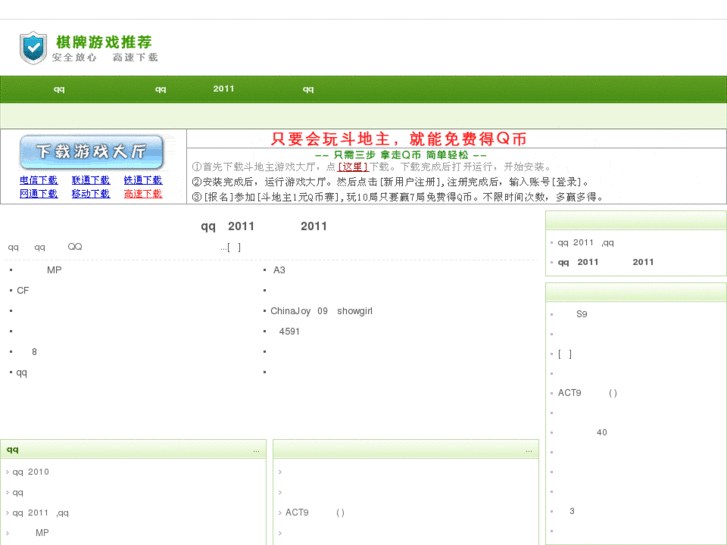Click the [这里] download link in step one
Screen dimensions: 727x545
click(353, 167)
